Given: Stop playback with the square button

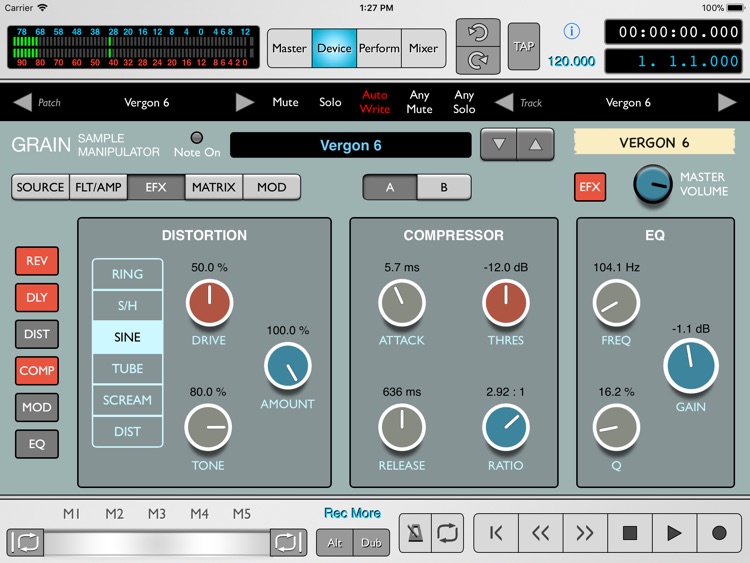Looking at the screenshot, I should [629, 533].
